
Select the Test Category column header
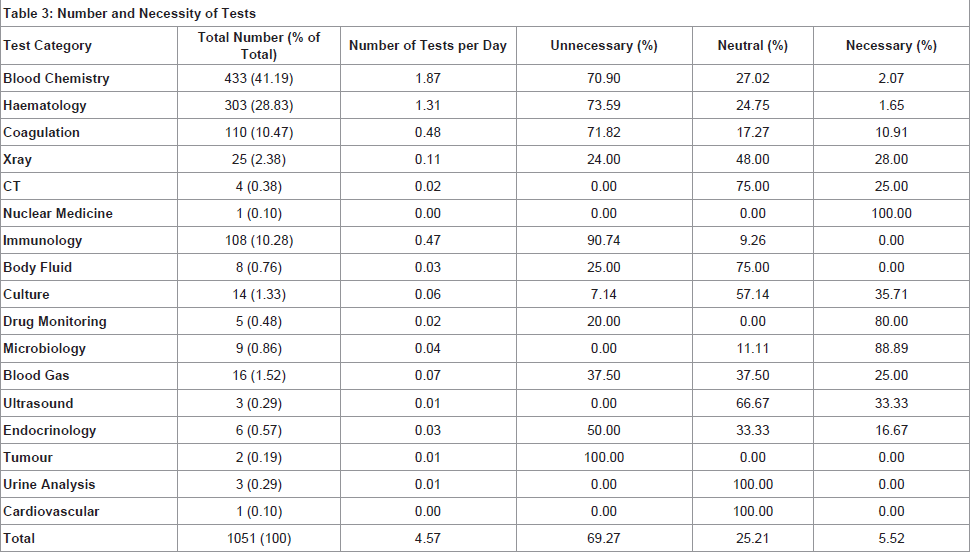tap(47, 46)
